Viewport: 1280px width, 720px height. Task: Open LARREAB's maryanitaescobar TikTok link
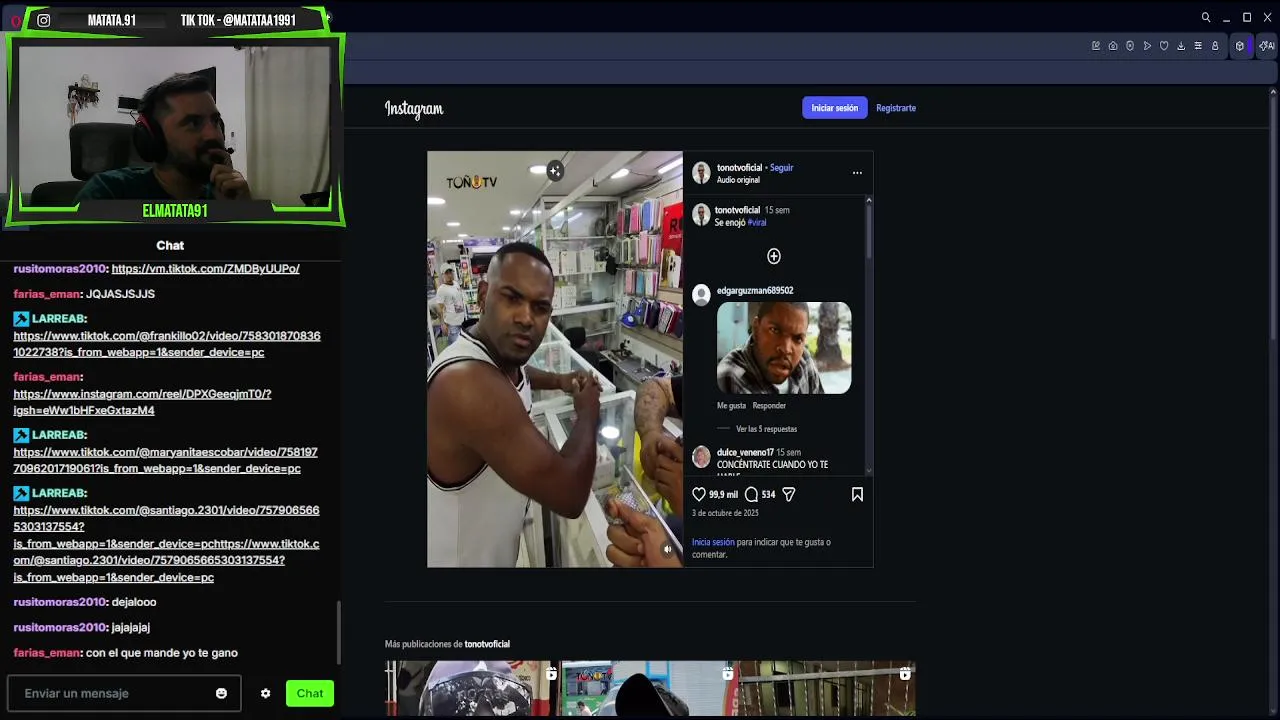pyautogui.click(x=165, y=460)
